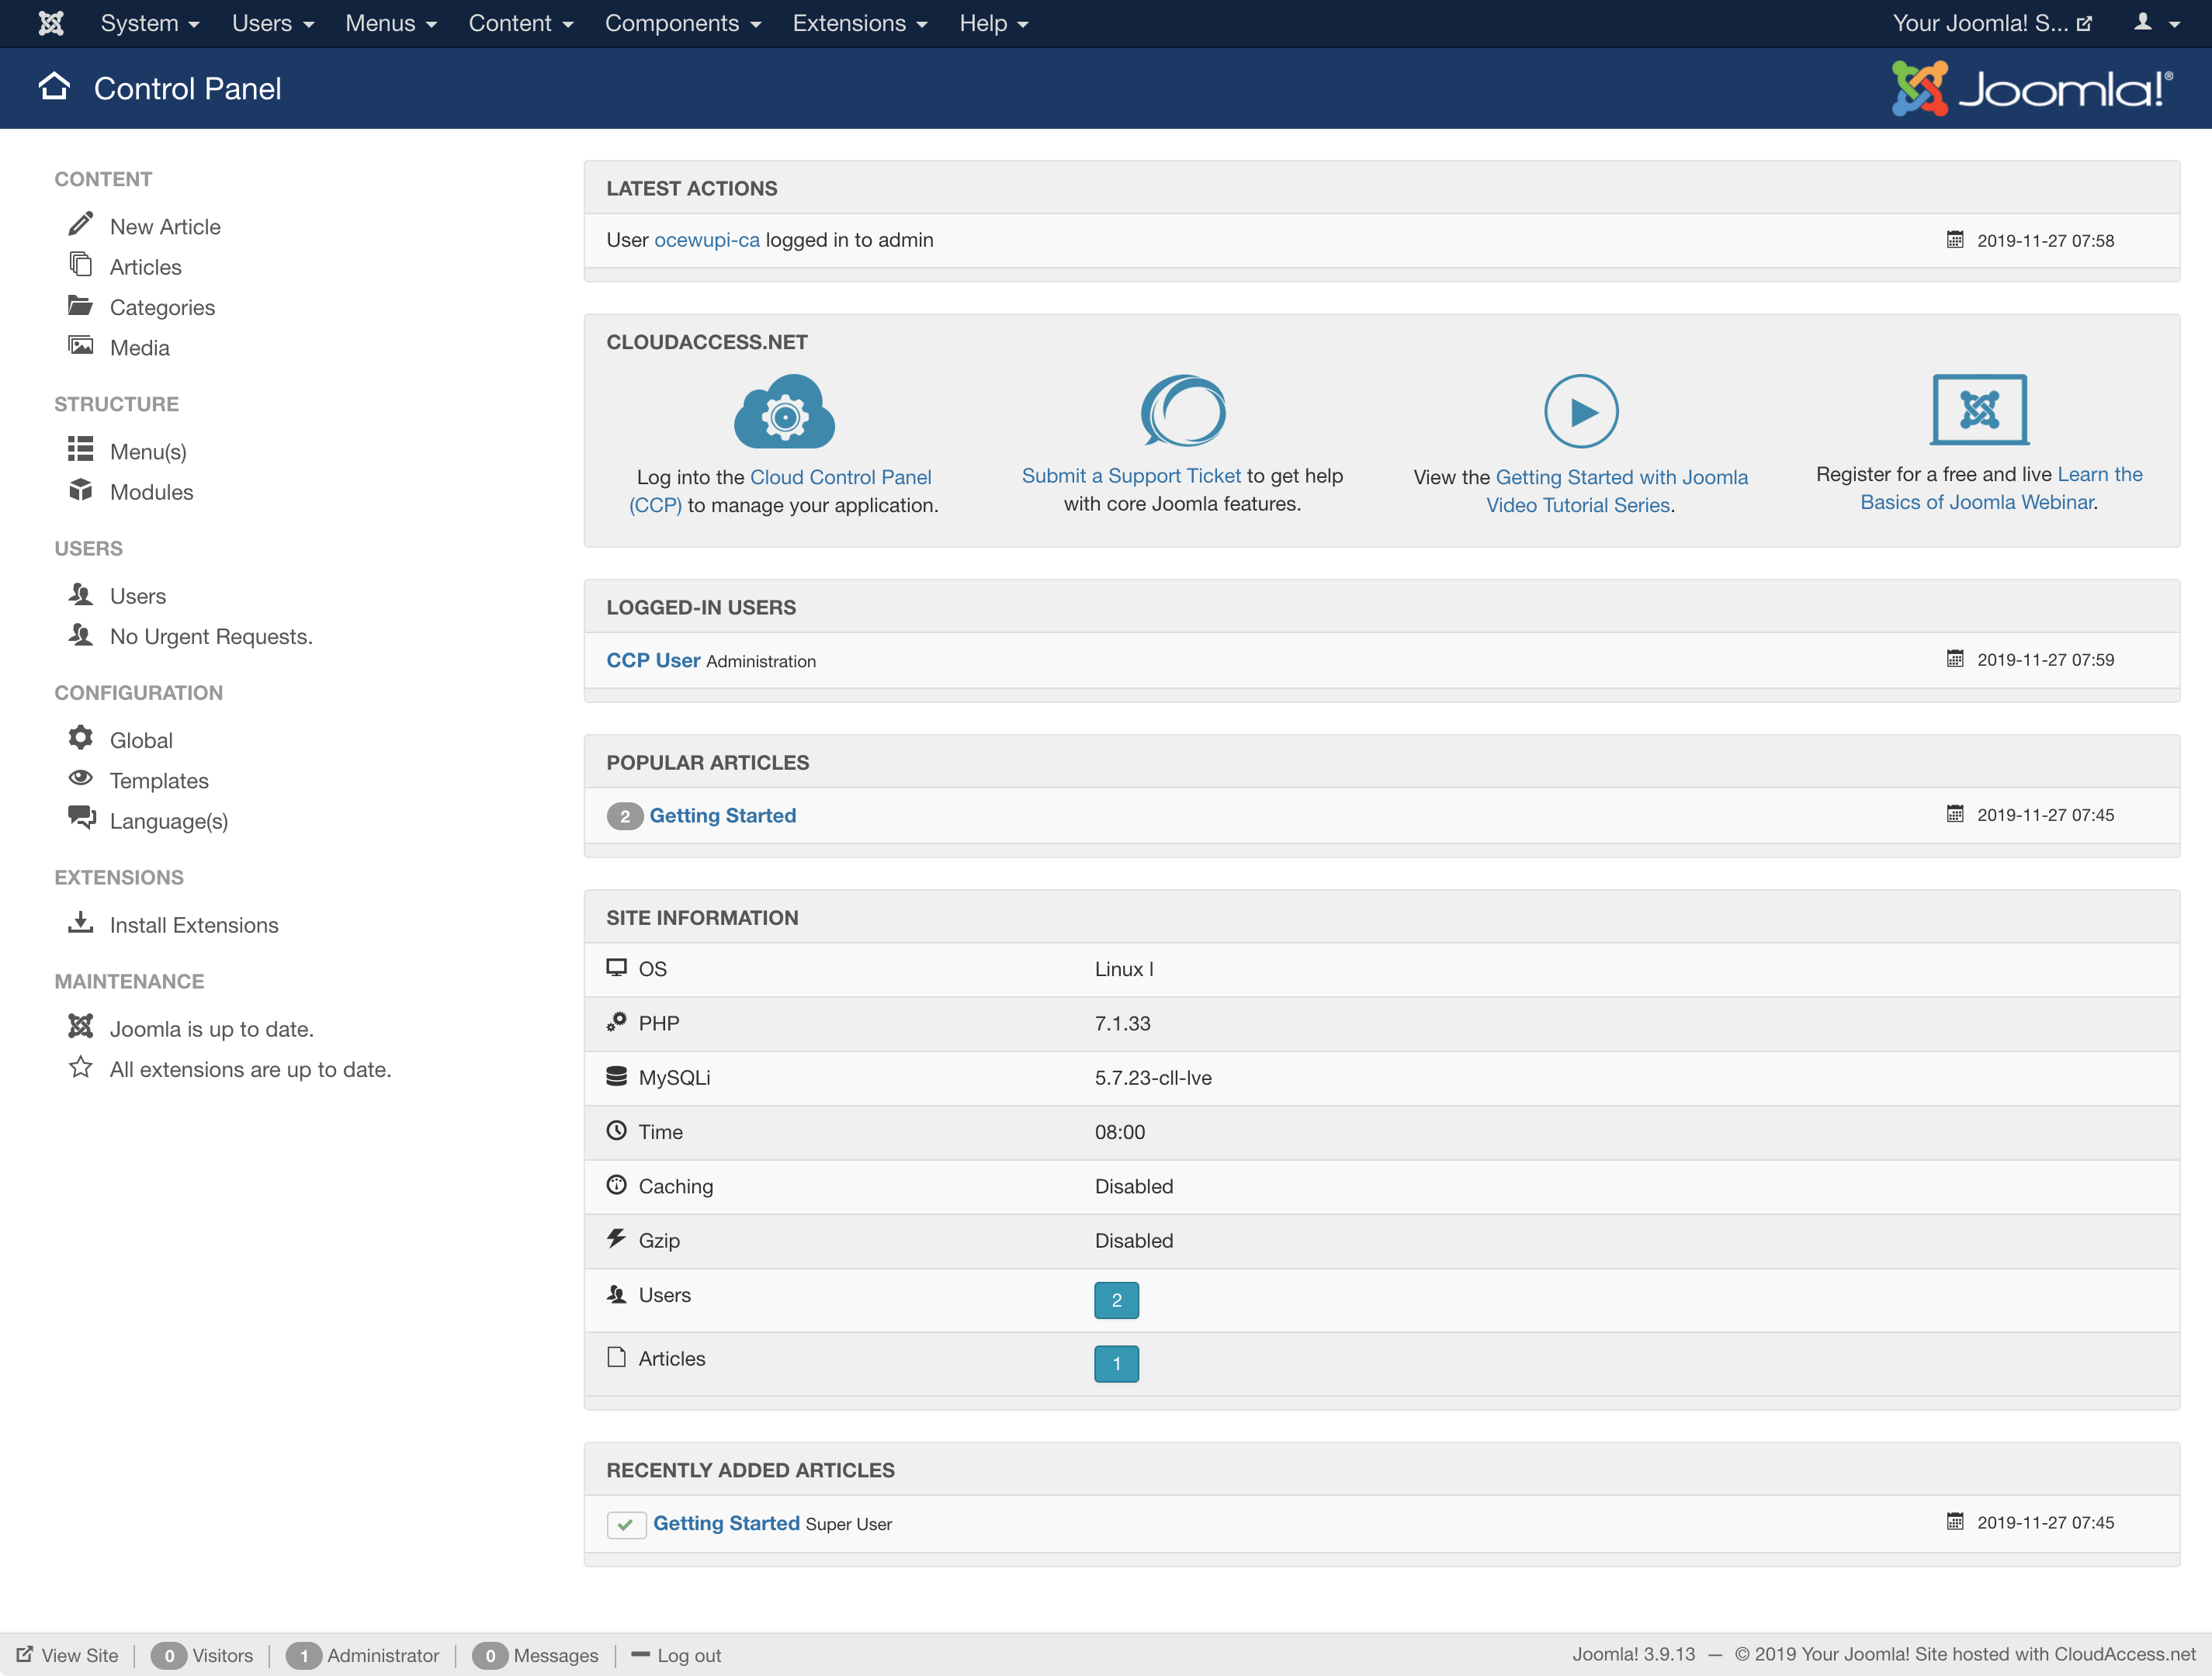This screenshot has width=2212, height=1676.
Task: Click the New Article pencil icon
Action: [x=81, y=224]
